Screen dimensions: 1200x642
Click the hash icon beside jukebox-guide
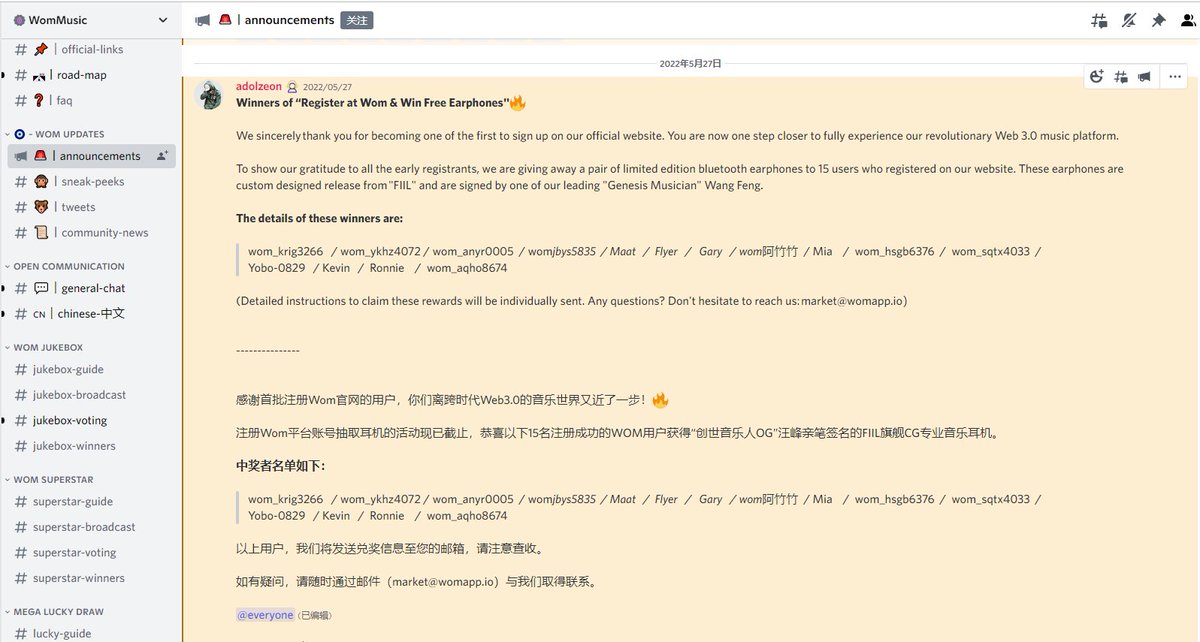click(x=21, y=369)
